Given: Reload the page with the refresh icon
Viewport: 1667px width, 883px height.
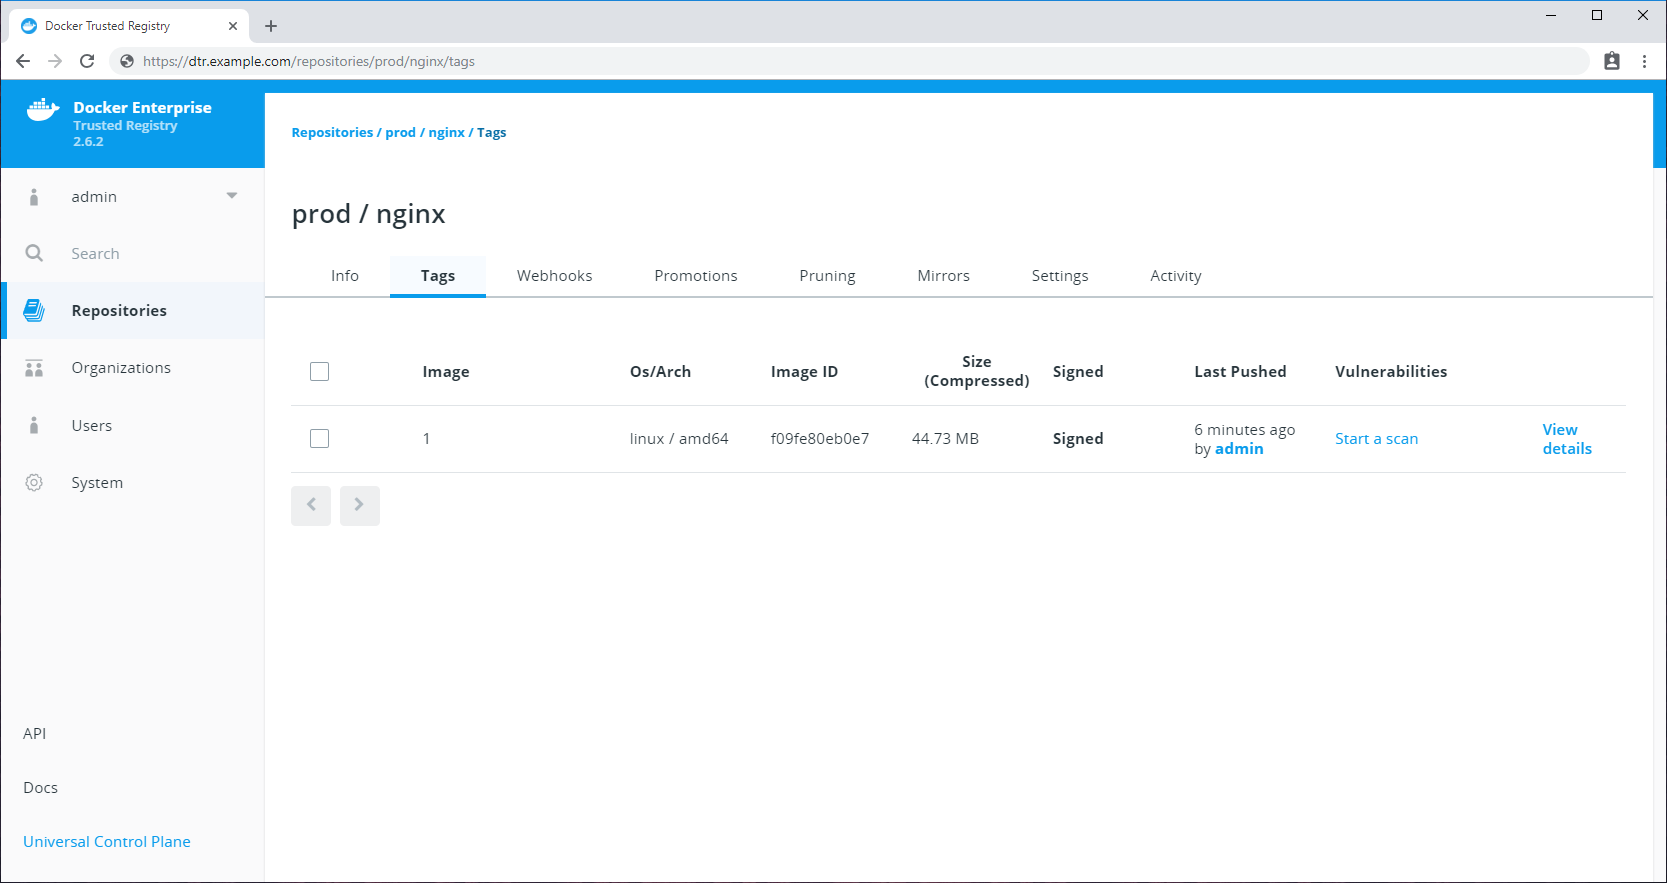Looking at the screenshot, I should pyautogui.click(x=87, y=61).
